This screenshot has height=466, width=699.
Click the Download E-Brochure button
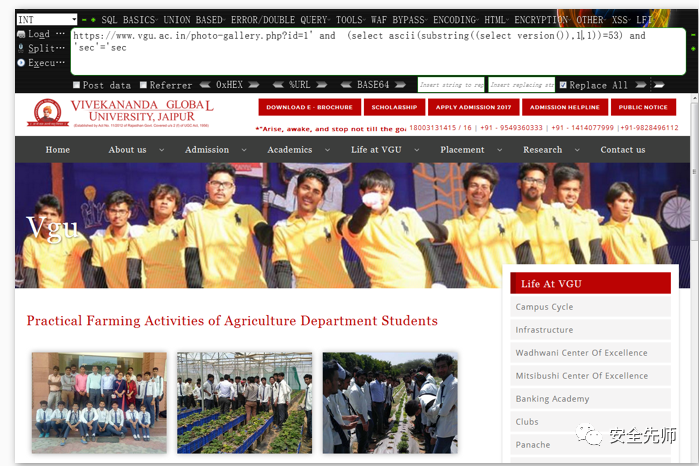pyautogui.click(x=309, y=107)
